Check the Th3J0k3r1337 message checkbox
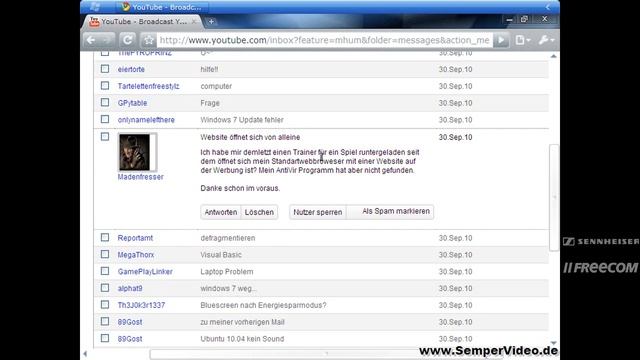 coord(105,304)
